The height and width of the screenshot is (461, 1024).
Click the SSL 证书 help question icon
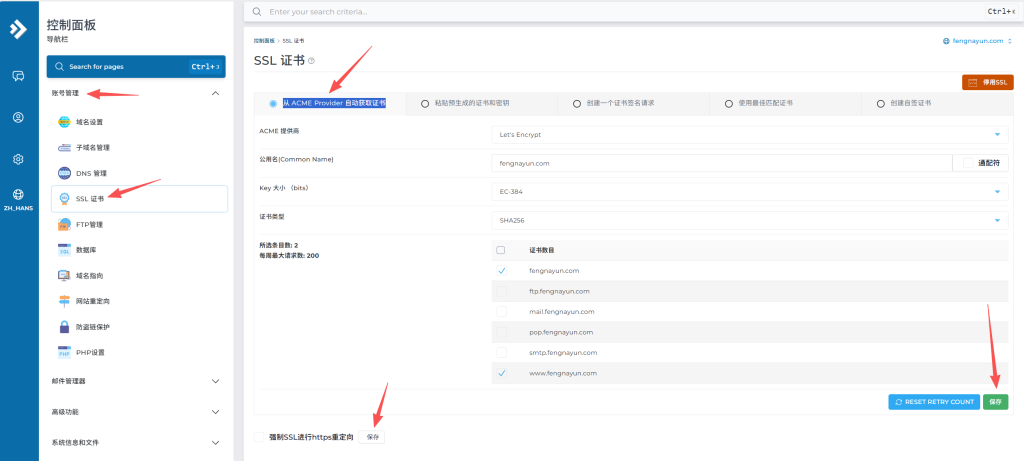coord(311,61)
